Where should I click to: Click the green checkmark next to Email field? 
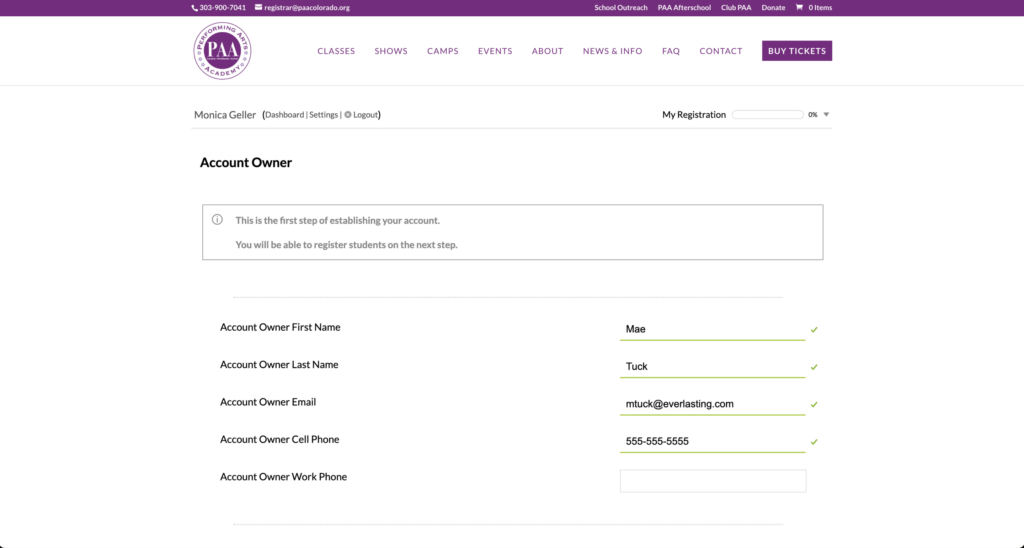[x=814, y=404]
